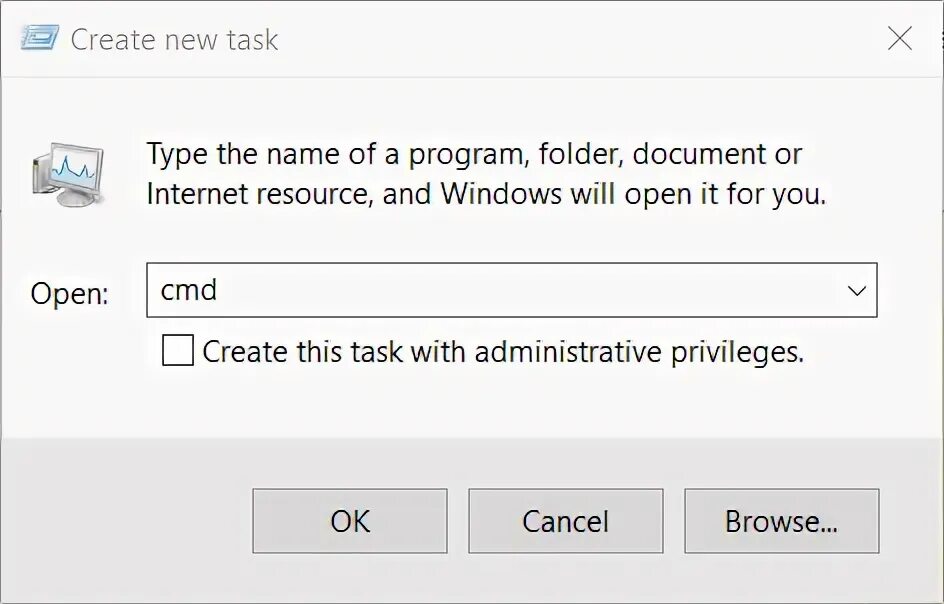Place cursor on the 'cmd' text

pyautogui.click(x=189, y=291)
